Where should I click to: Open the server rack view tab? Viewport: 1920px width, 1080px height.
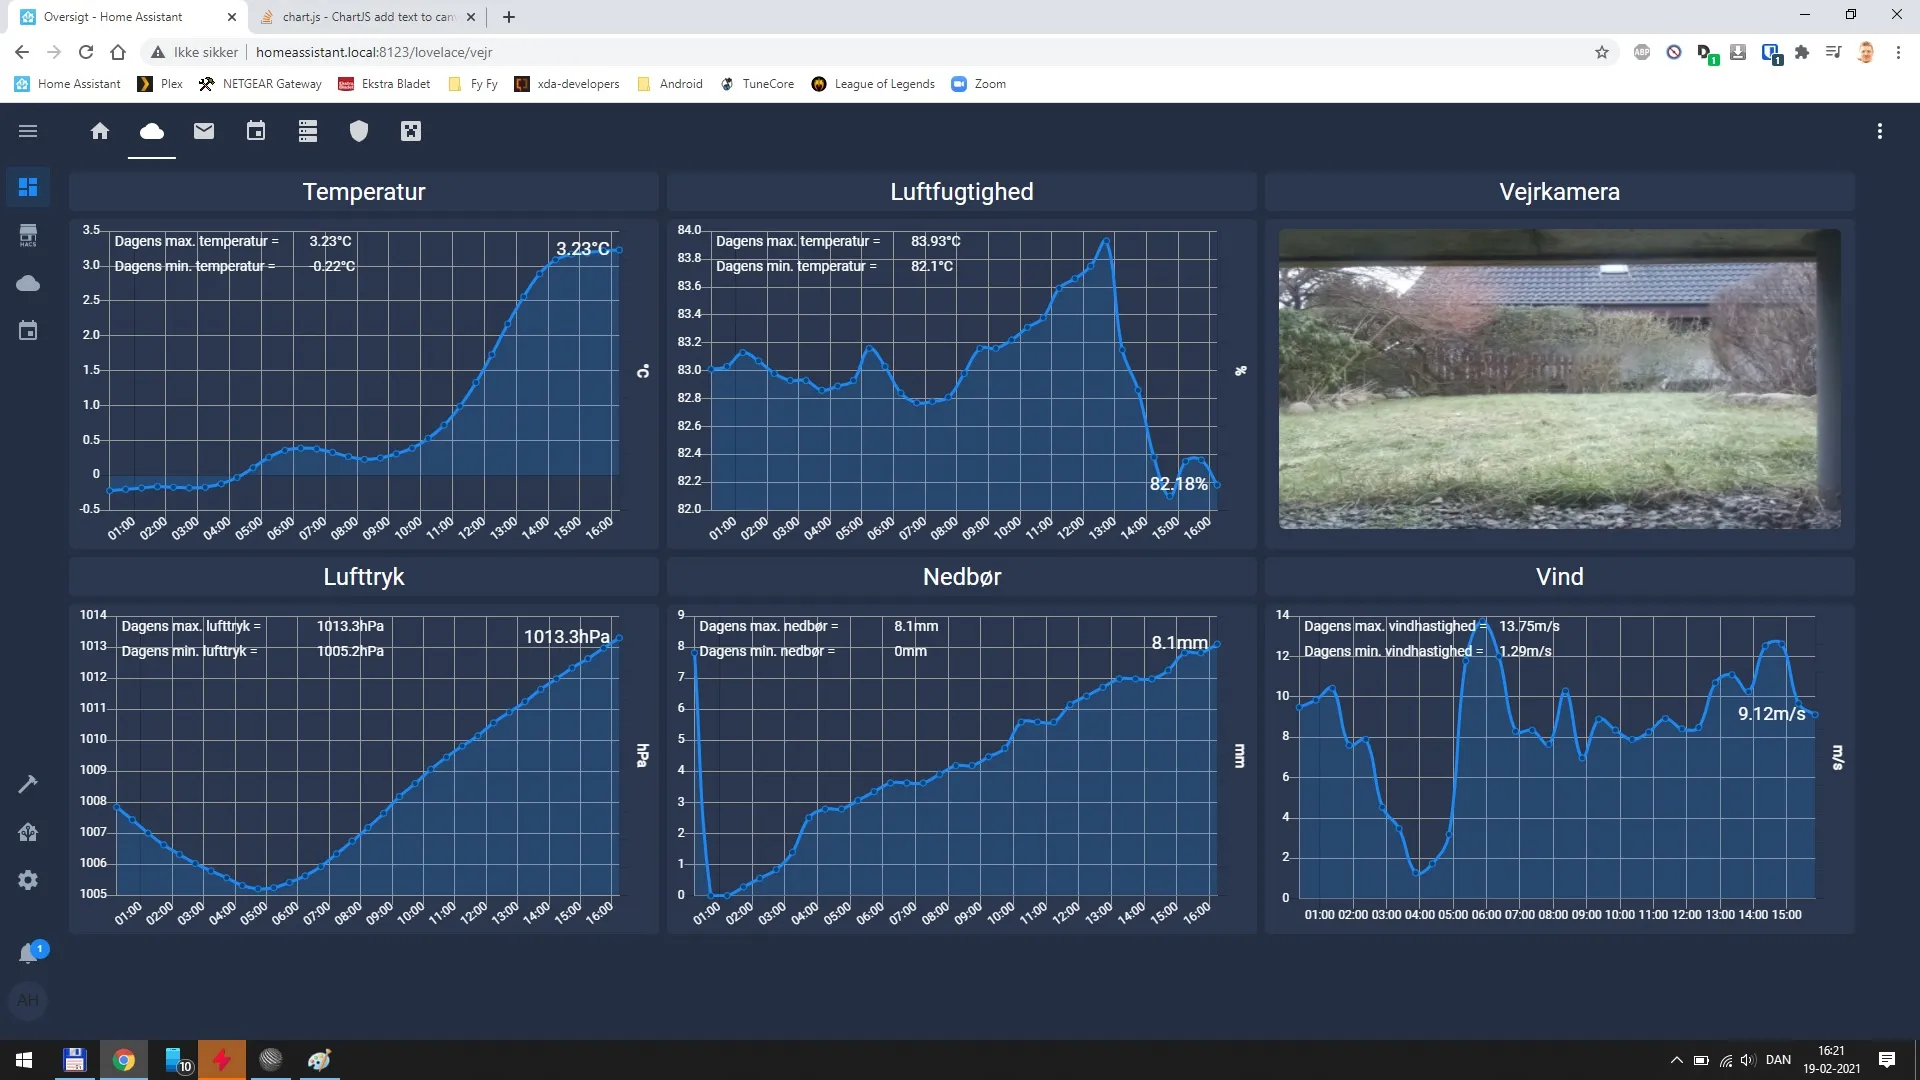[x=308, y=131]
